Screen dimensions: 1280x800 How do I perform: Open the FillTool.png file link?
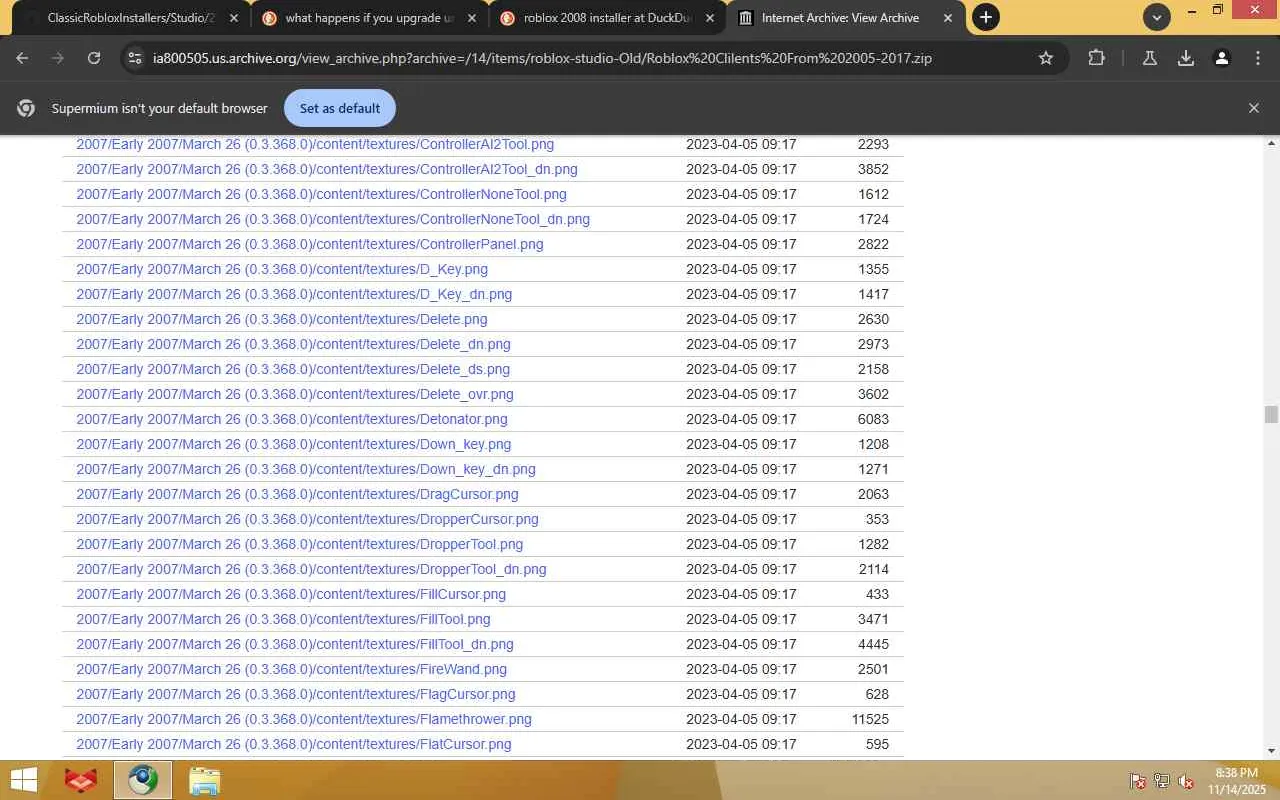click(283, 619)
